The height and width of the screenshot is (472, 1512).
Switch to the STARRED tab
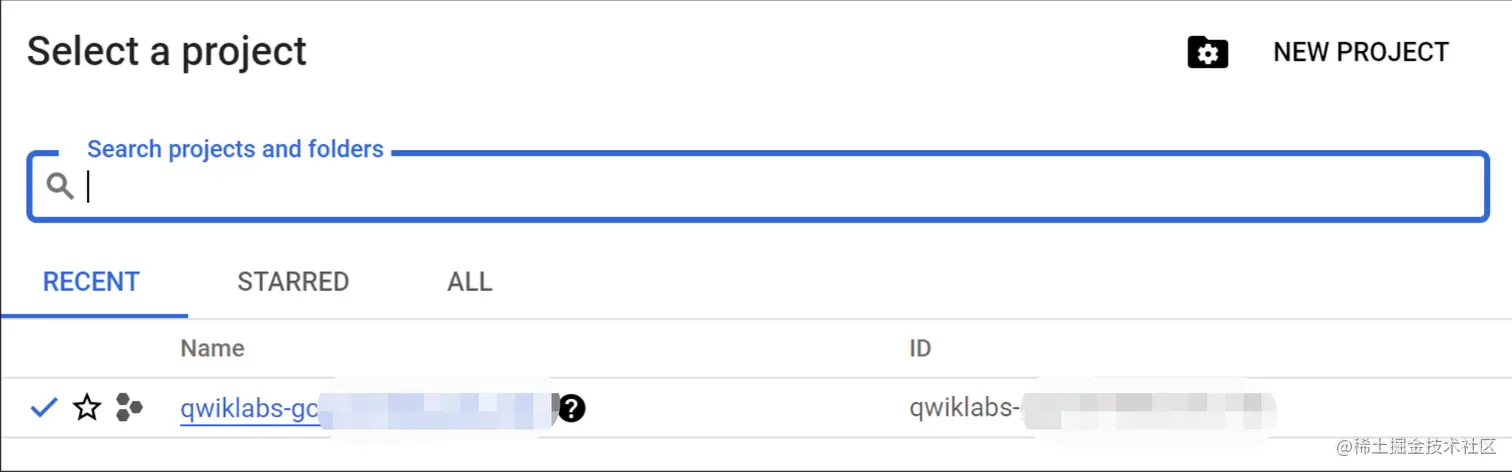click(293, 282)
